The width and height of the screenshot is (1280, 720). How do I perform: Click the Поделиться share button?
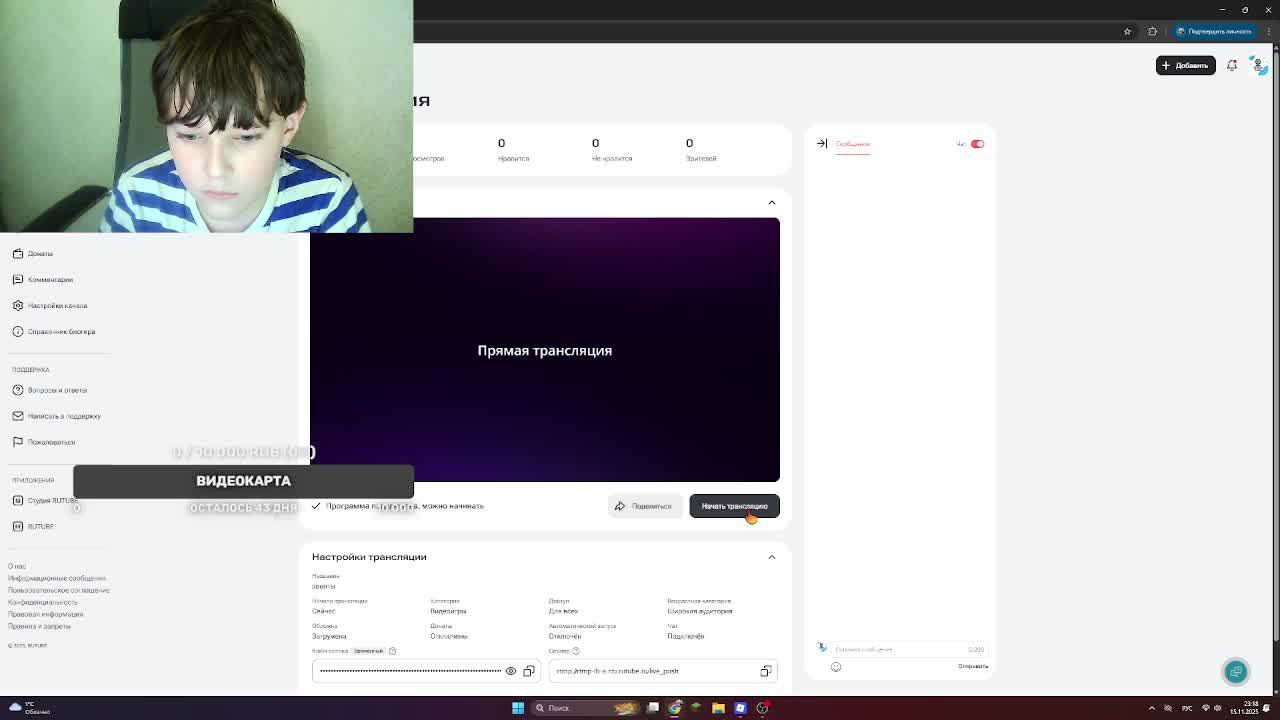[x=643, y=506]
